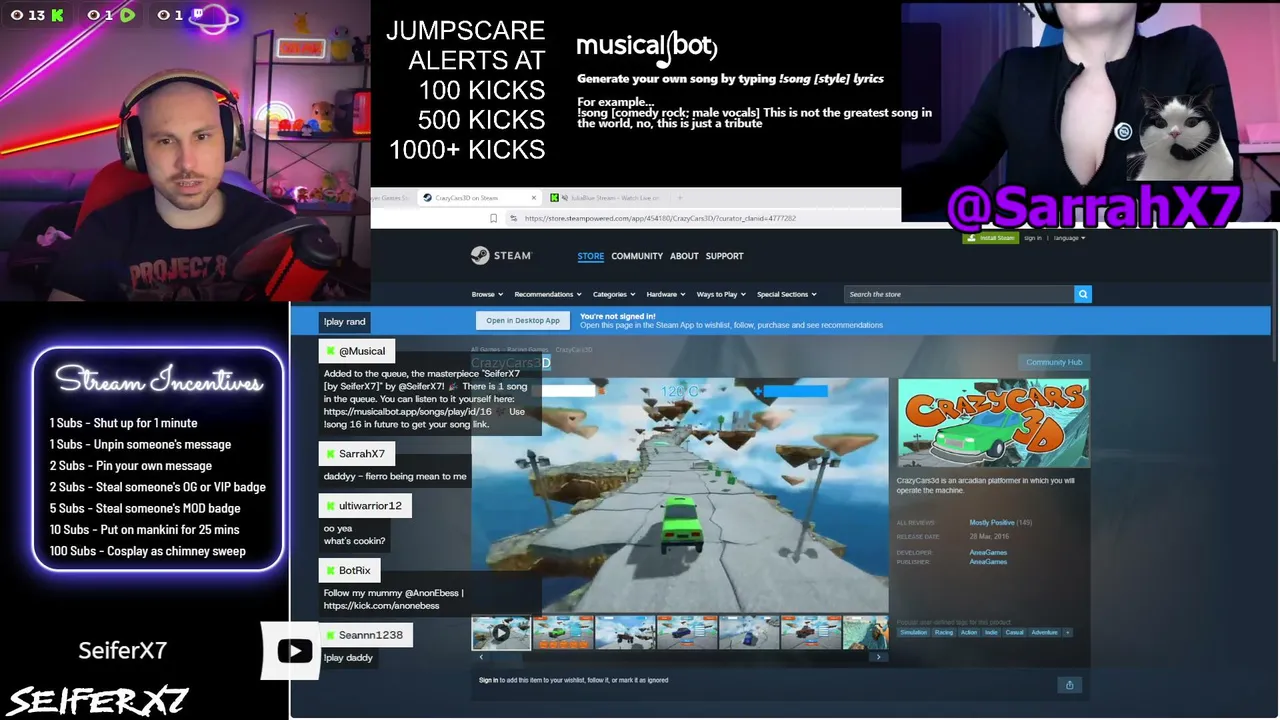Open the COMMUNITY menu
This screenshot has height=720, width=1280.
coord(637,256)
